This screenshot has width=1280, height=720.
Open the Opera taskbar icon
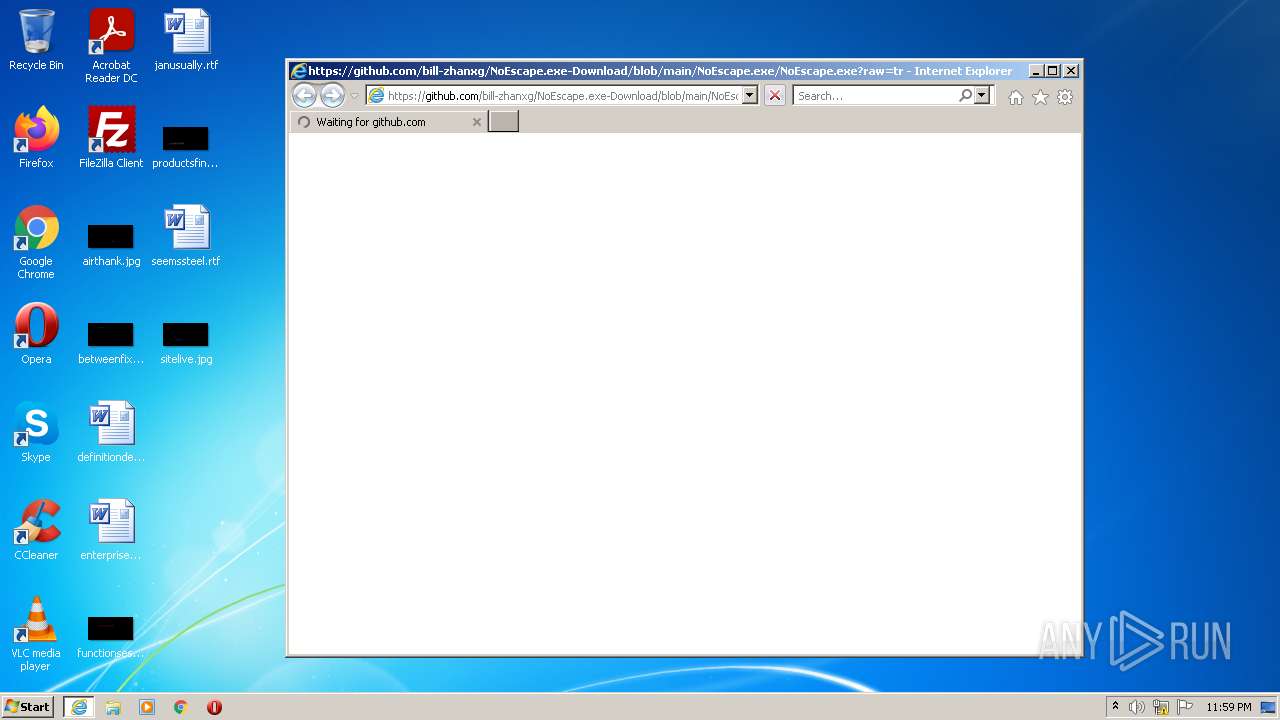214,707
